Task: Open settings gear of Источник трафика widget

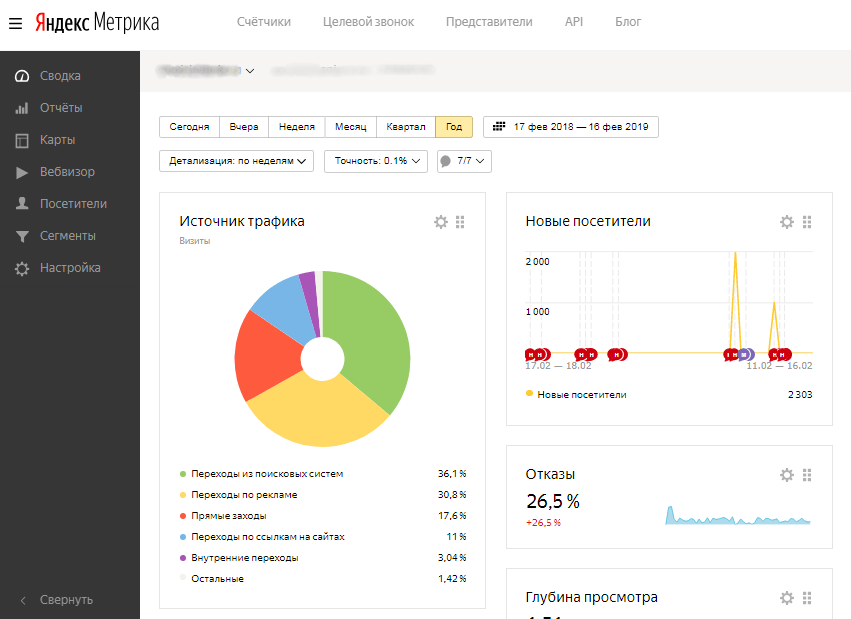Action: tap(441, 222)
